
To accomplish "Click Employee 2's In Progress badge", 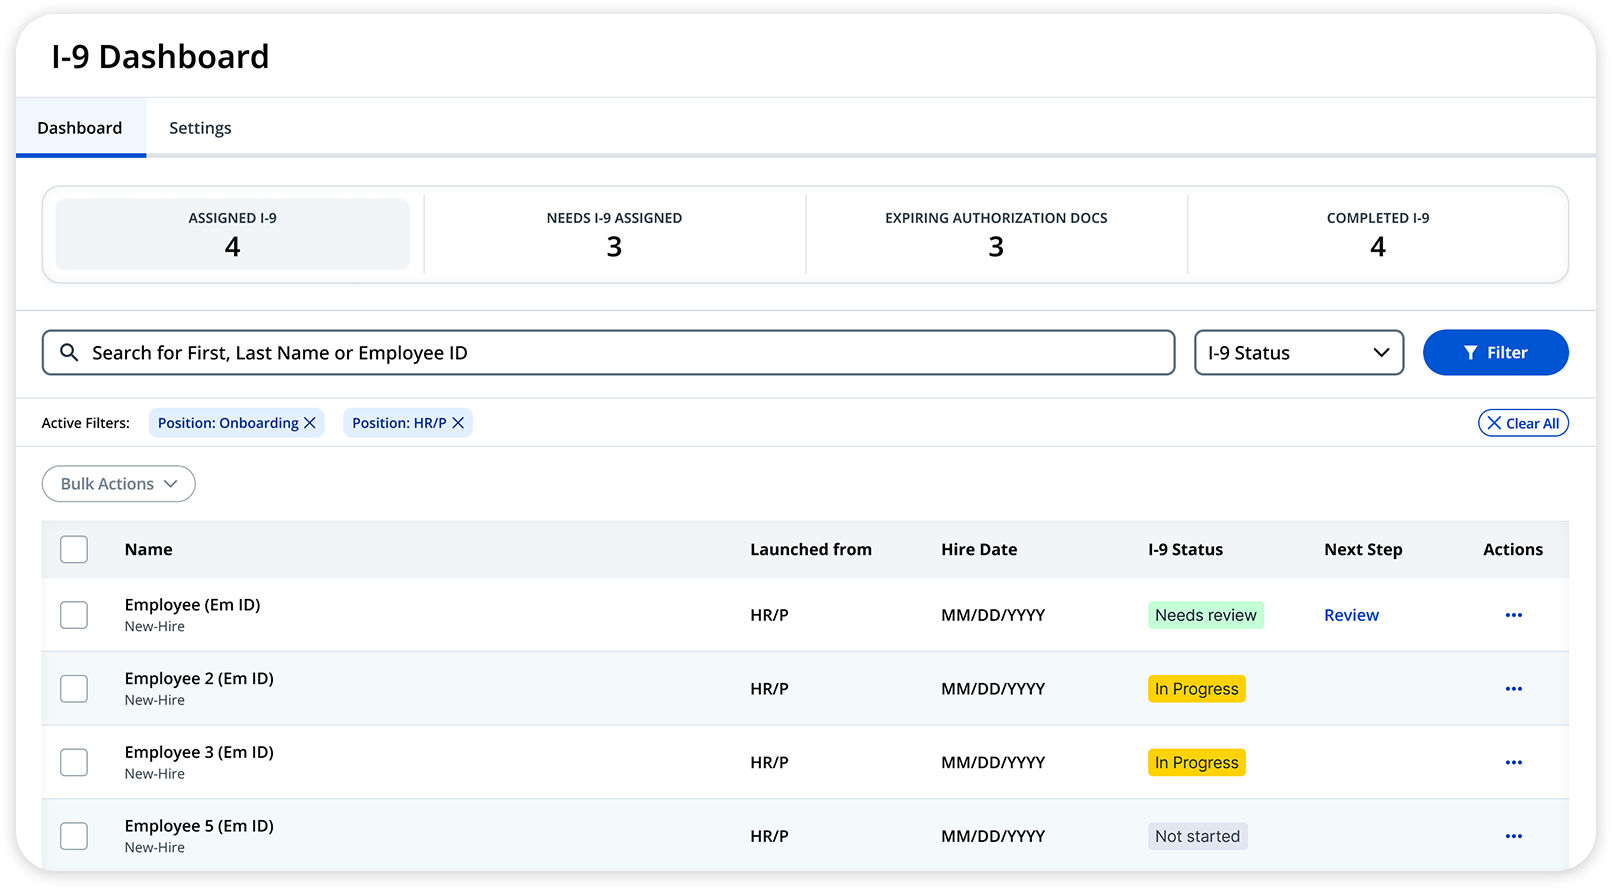I will [1197, 689].
